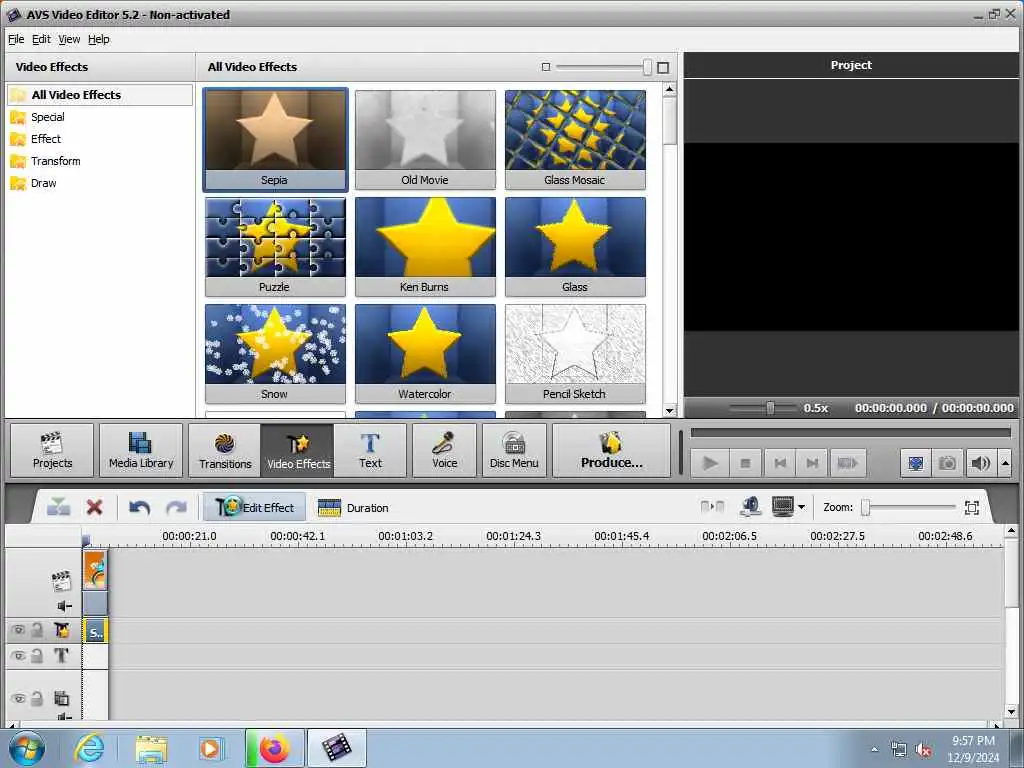Toggle lock on text track

(37, 655)
